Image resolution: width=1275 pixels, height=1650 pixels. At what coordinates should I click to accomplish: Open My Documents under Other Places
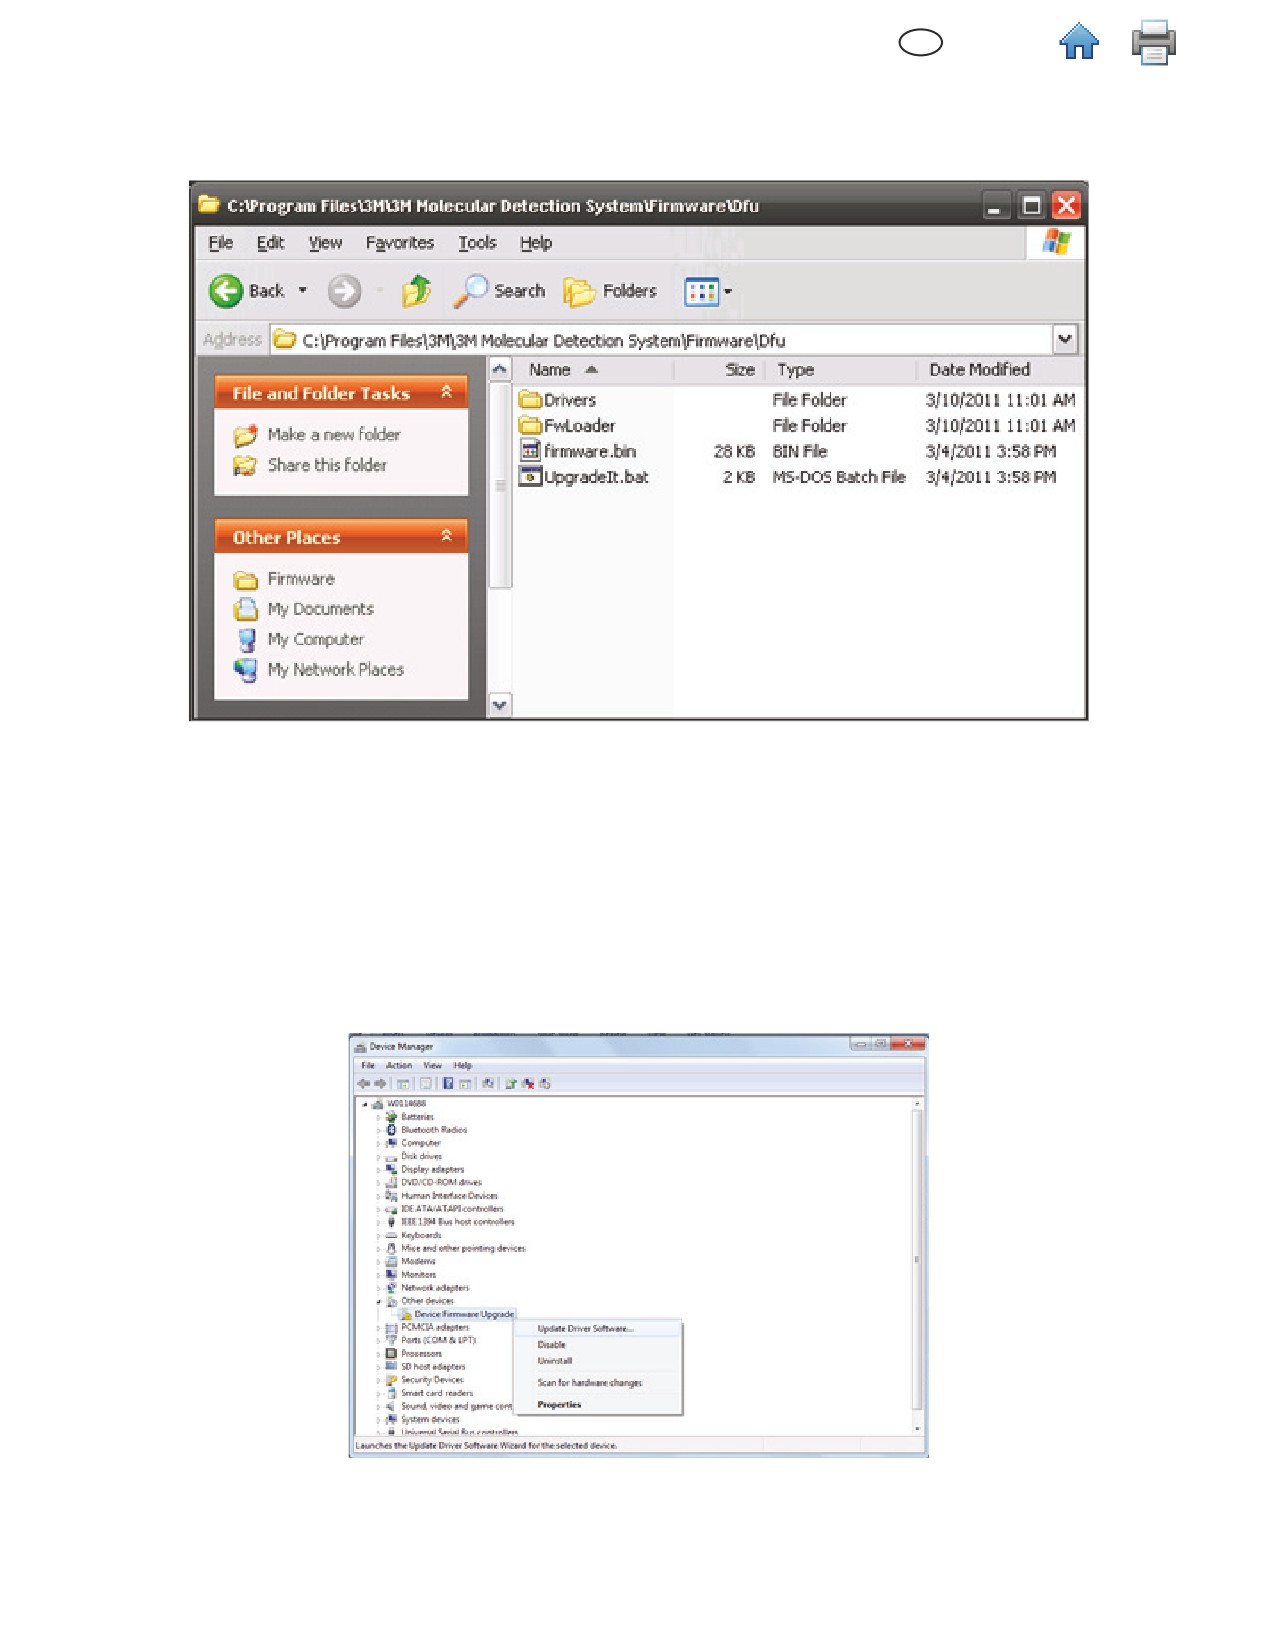pyautogui.click(x=320, y=609)
